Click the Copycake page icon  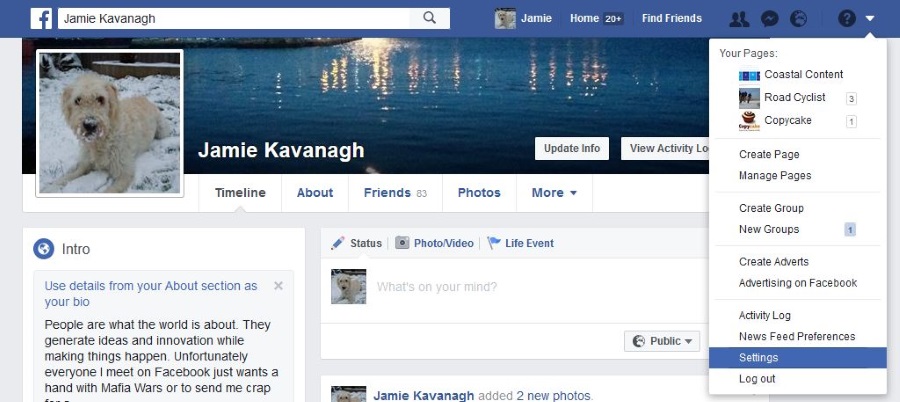[x=749, y=121]
